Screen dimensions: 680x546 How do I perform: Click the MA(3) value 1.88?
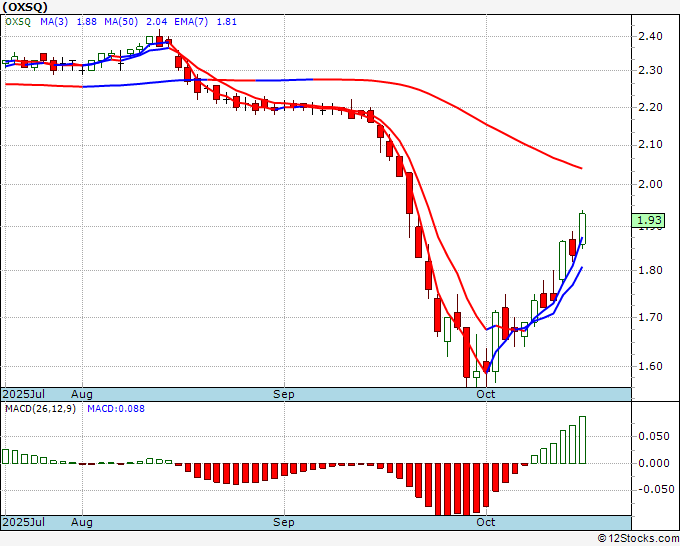click(x=87, y=22)
